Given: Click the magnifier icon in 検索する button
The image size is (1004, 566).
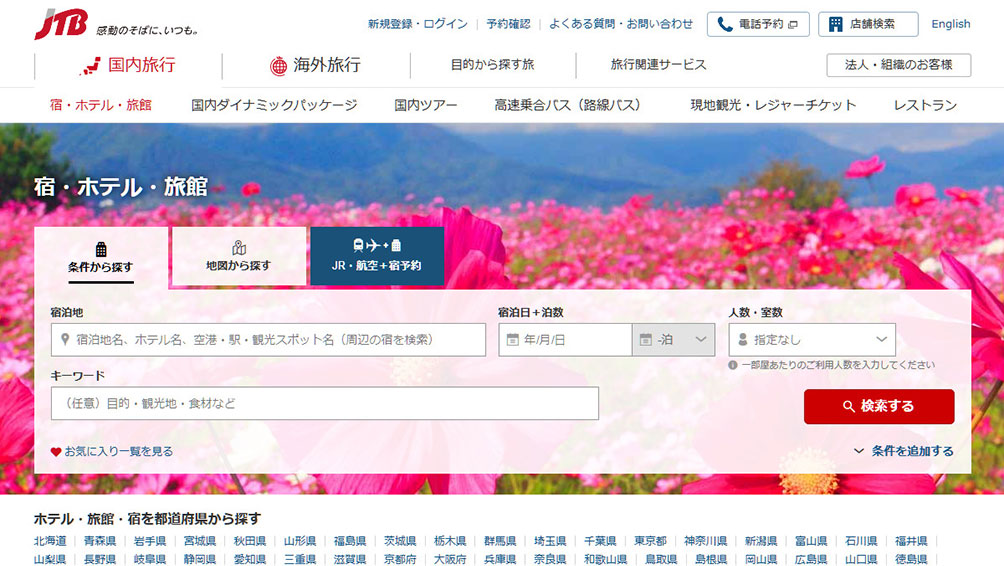Looking at the screenshot, I should click(x=848, y=406).
